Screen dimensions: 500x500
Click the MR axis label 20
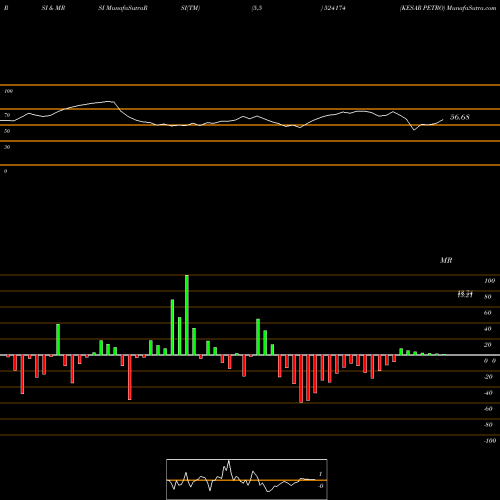(x=488, y=345)
